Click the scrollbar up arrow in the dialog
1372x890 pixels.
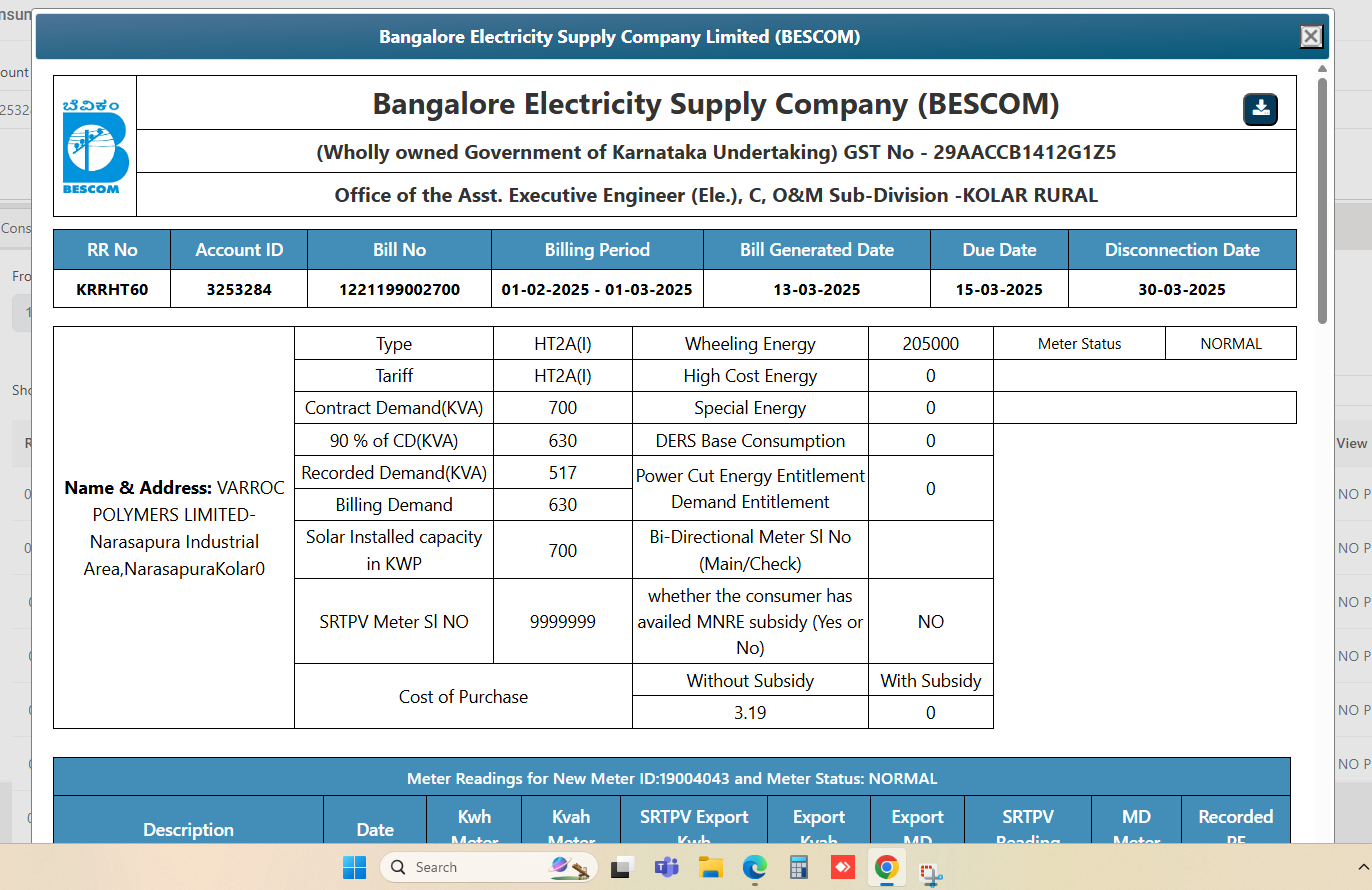1322,69
